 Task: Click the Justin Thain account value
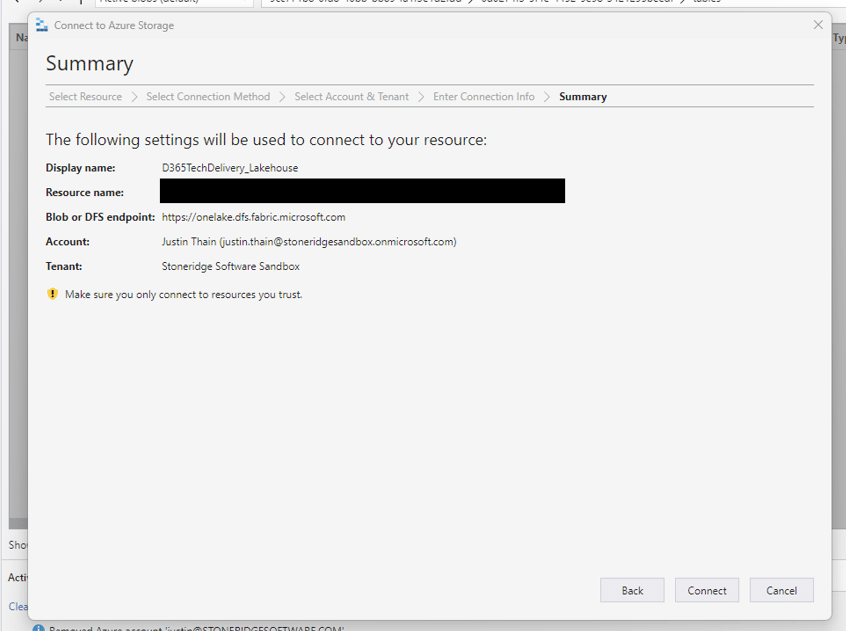[x=308, y=242]
